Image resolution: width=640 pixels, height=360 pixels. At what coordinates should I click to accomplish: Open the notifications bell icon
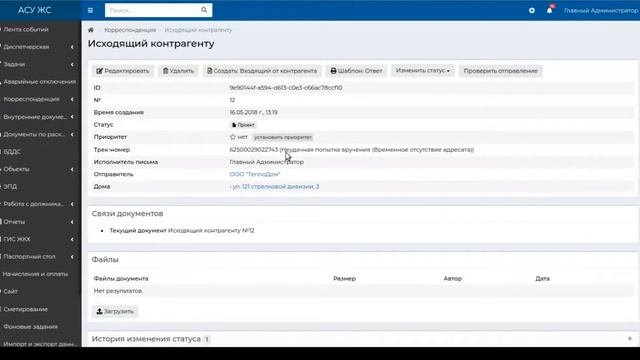click(x=549, y=10)
